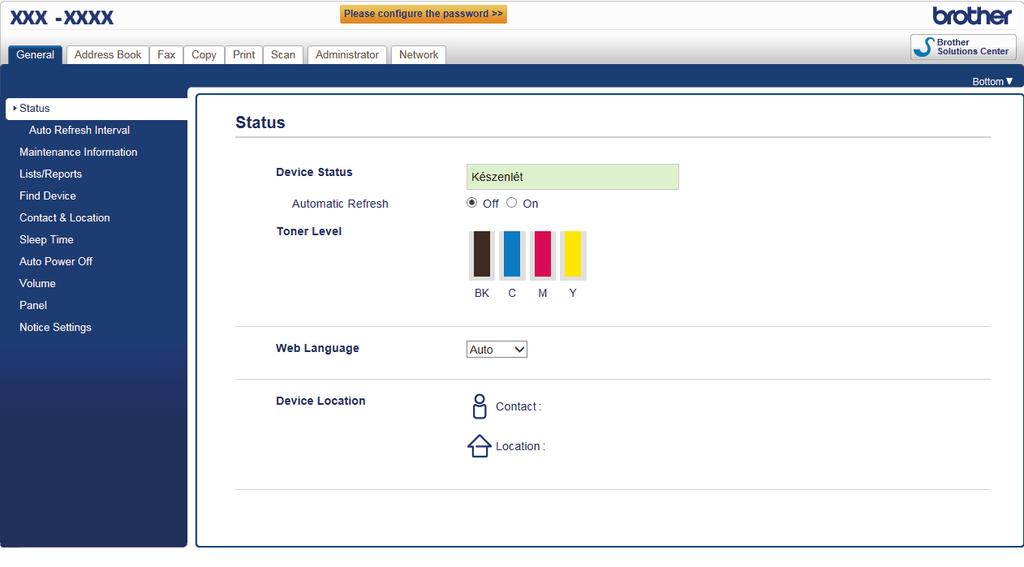Viewport: 1024px width, 567px height.
Task: Open Maintenance Information page
Action: click(78, 152)
